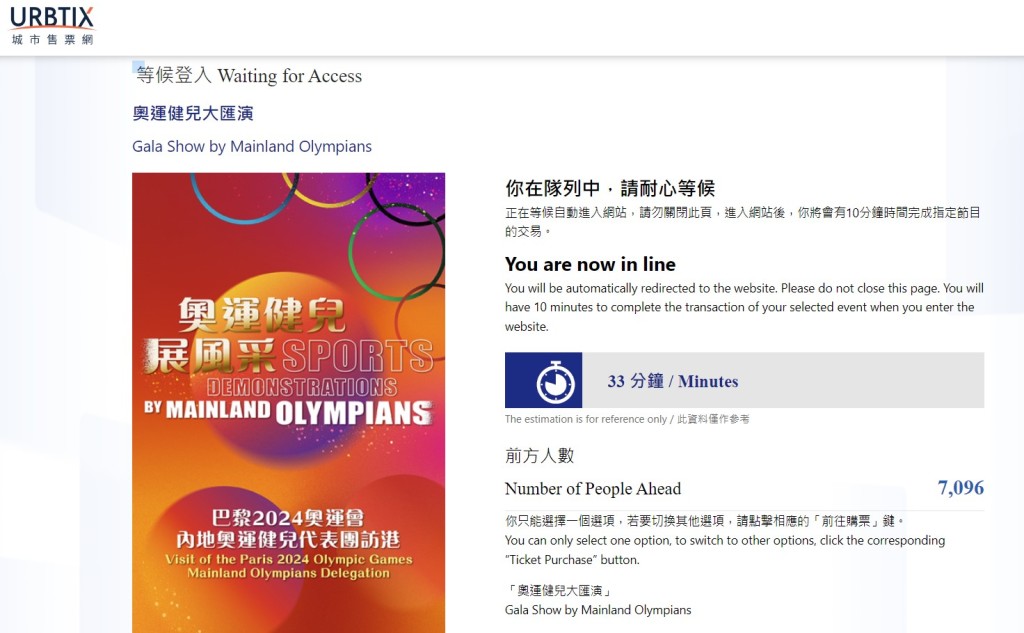The image size is (1024, 633).
Task: Click the 奧運健兒大匯演 event title
Action: pos(193,113)
